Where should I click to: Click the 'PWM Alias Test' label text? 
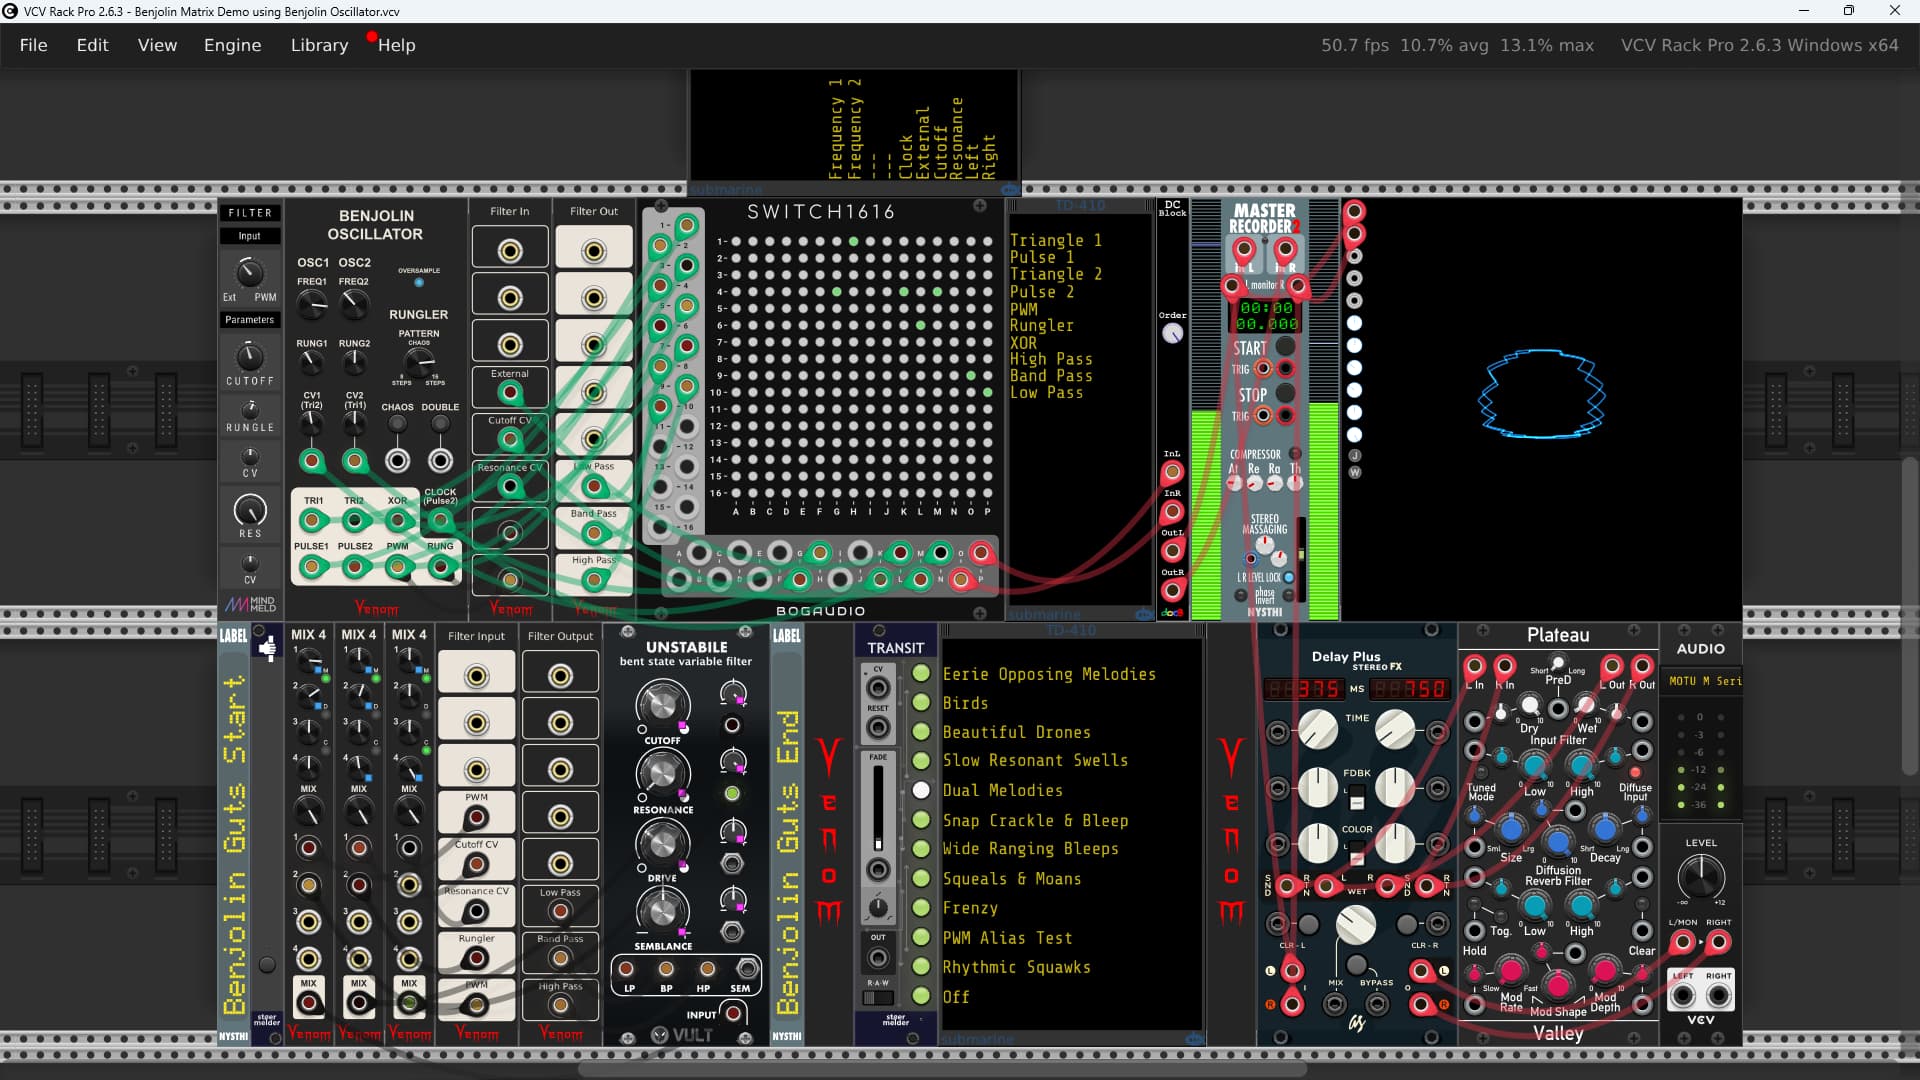[x=1007, y=938]
